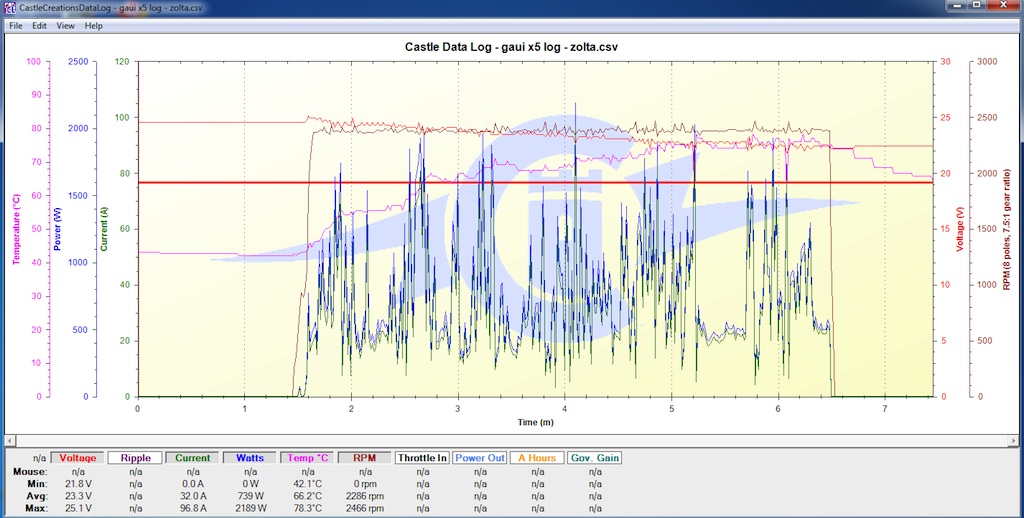This screenshot has width=1024, height=518.
Task: Enable the Gov. Gain series
Action: [x=595, y=458]
